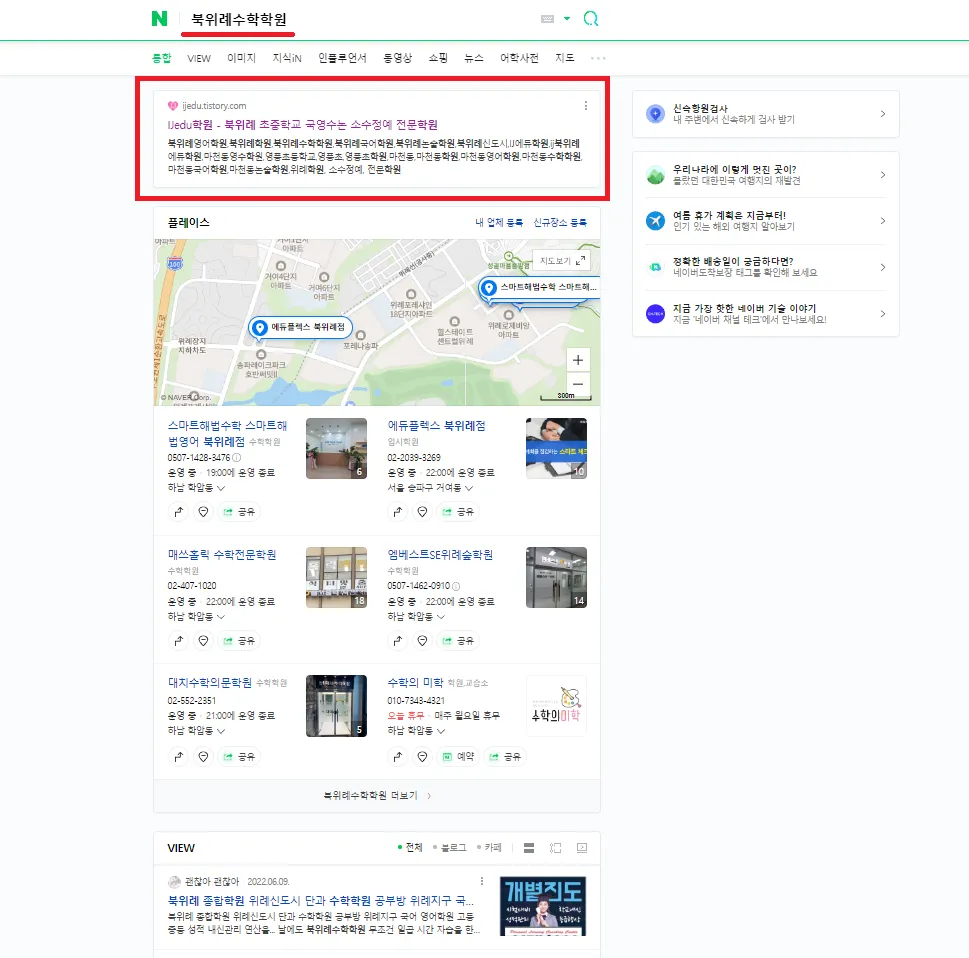
Task: Expand 매쓰홀릭 하남 학암동 address chevron
Action: (x=221, y=617)
